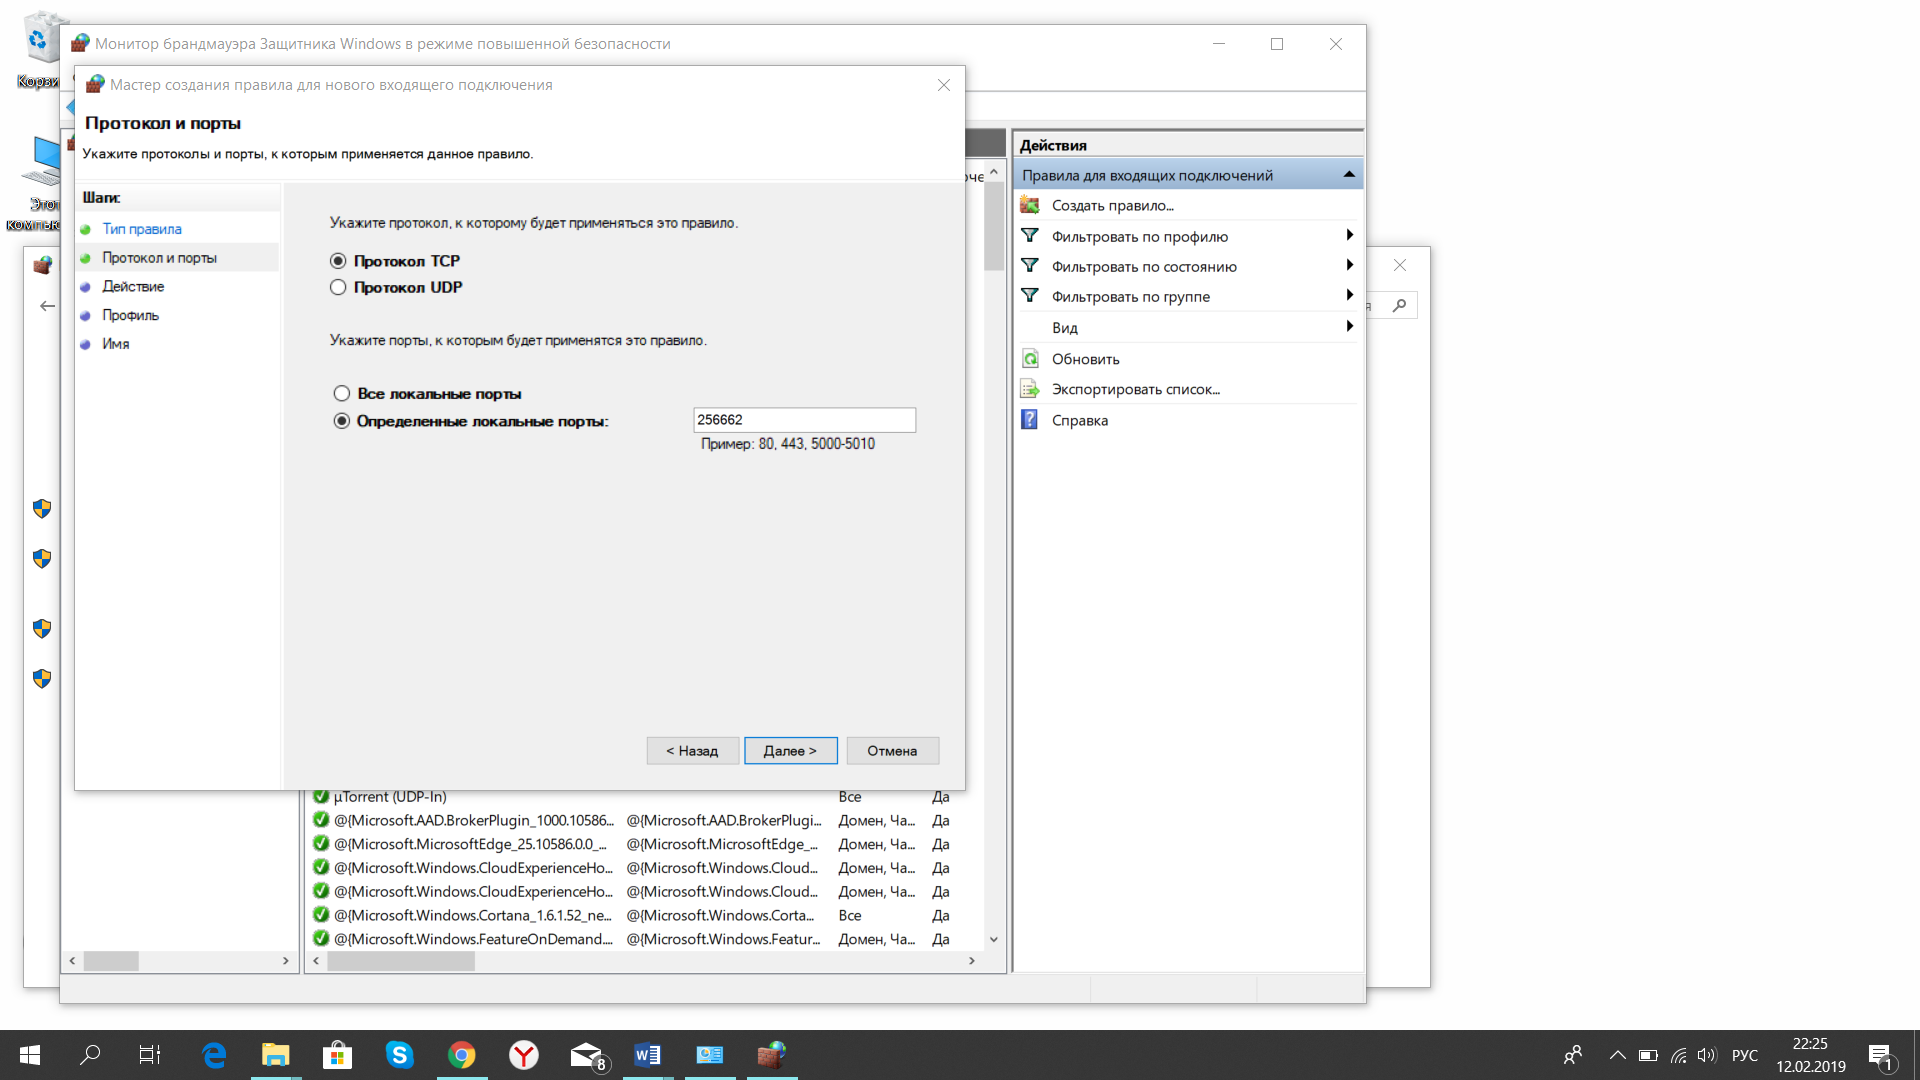Click the filter icon for 'Фильтровать по профилю'
1920x1080 pixels.
click(1029, 236)
